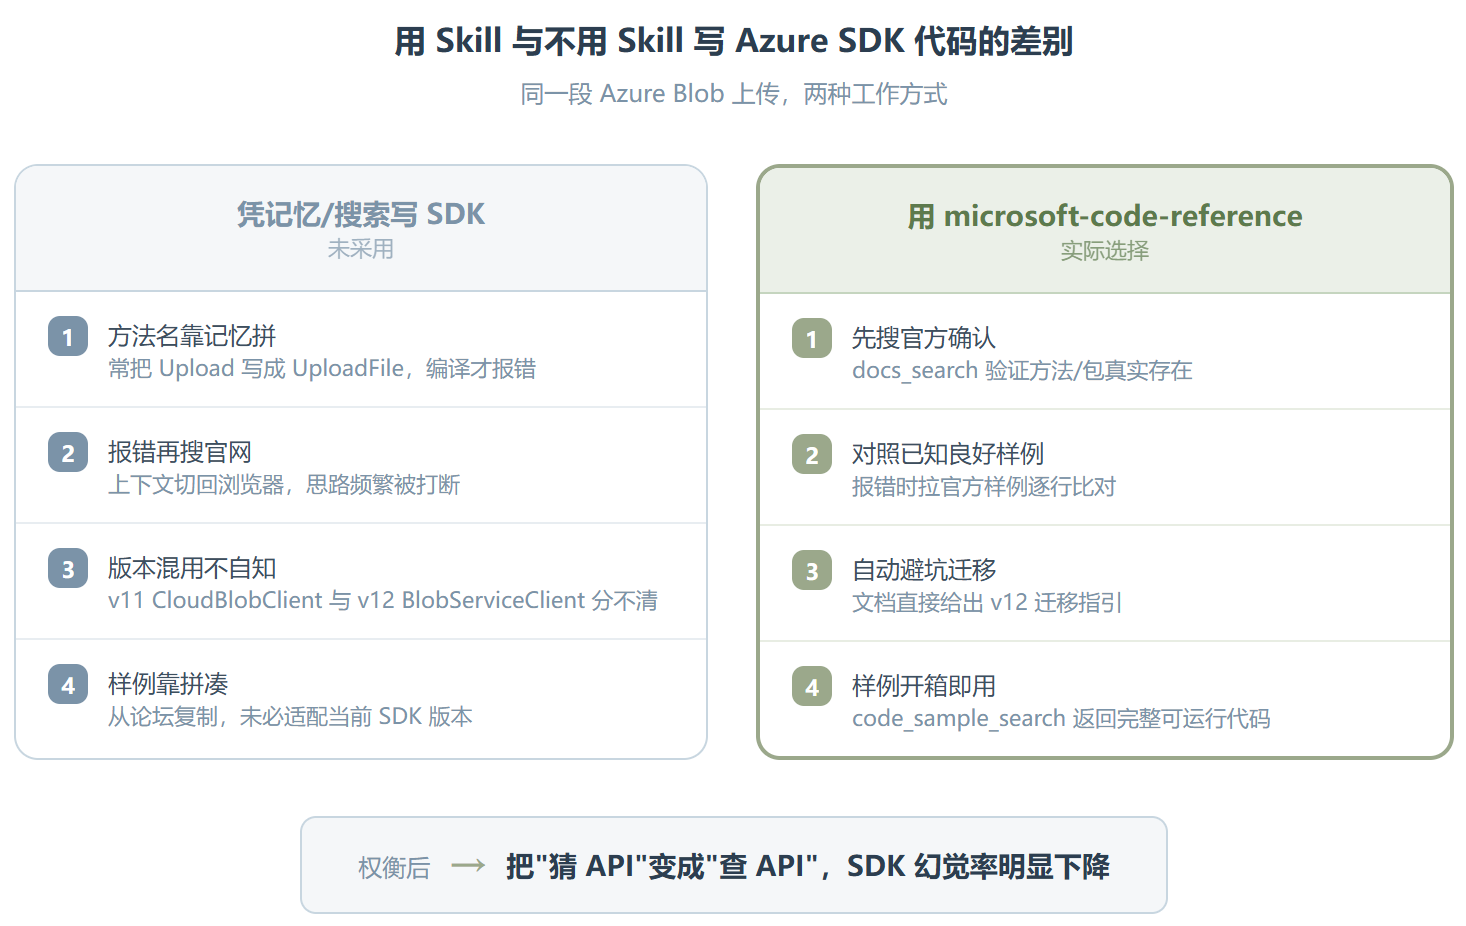Click the '未采用' label under left header
1466x926 pixels.
(361, 249)
